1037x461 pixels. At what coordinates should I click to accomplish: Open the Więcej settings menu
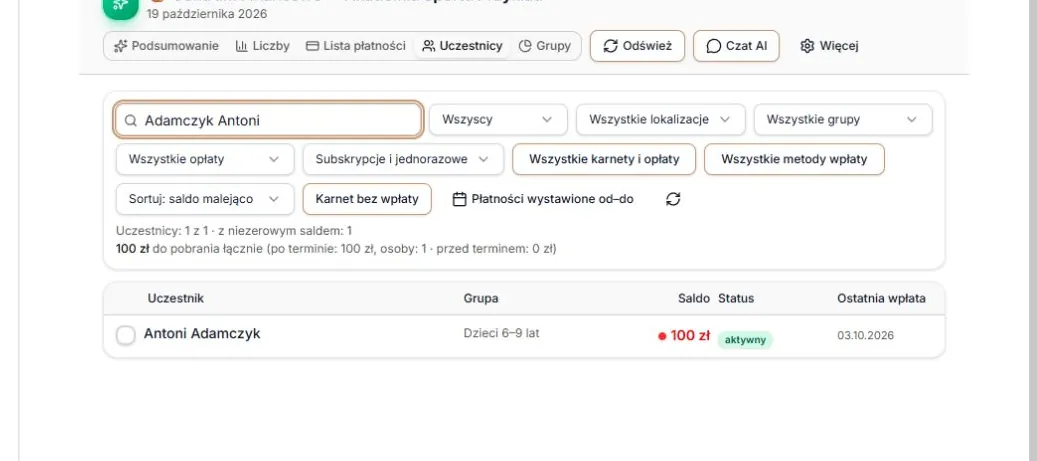click(829, 46)
